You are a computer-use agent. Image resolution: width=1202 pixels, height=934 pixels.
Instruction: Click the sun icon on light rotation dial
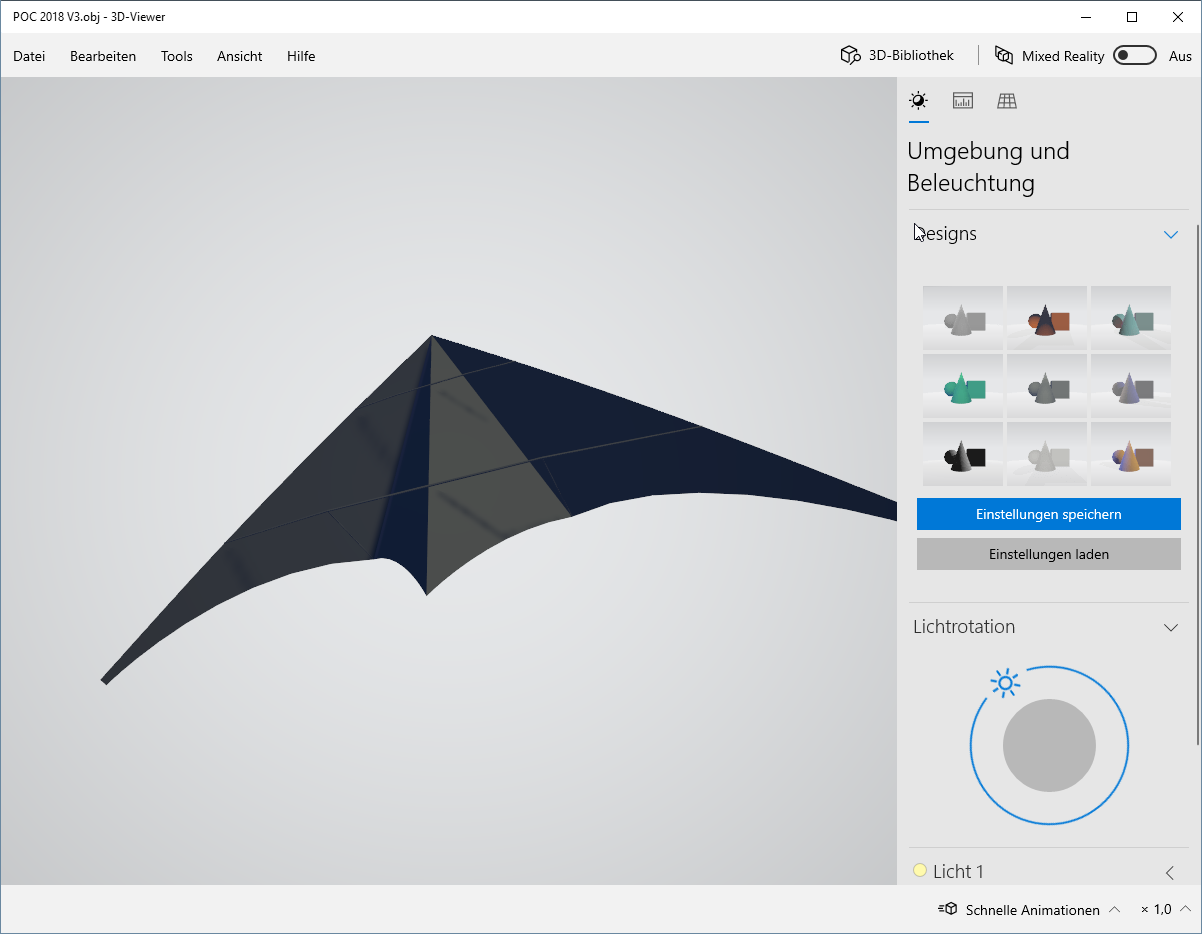(1005, 683)
